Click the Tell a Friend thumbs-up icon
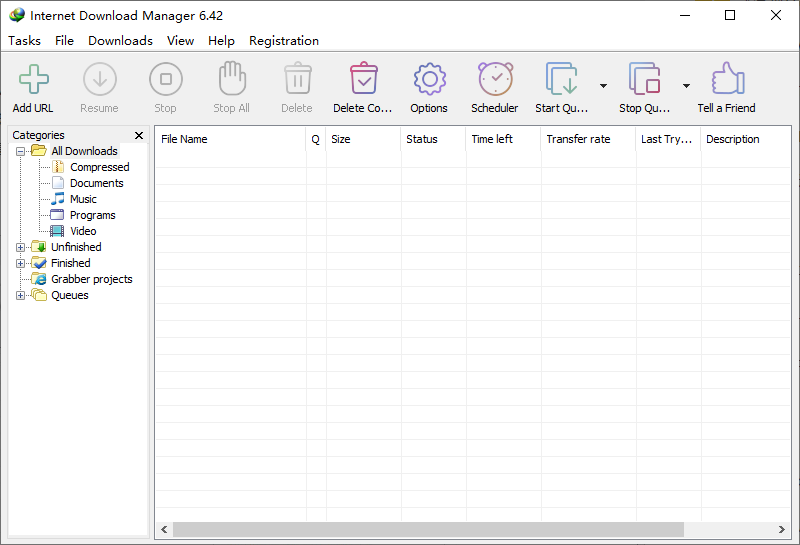The image size is (800, 545). coord(727,78)
